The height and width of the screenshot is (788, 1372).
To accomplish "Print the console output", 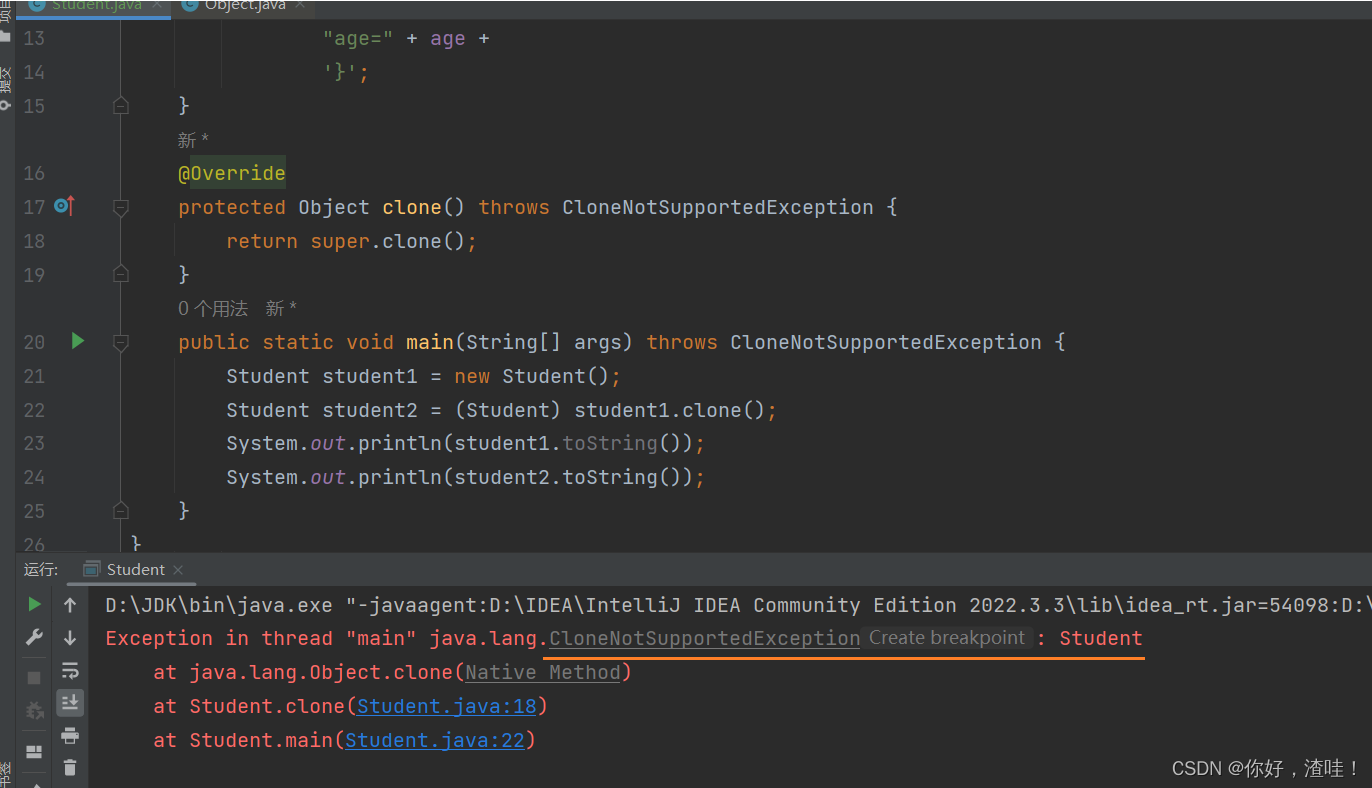I will click(70, 735).
